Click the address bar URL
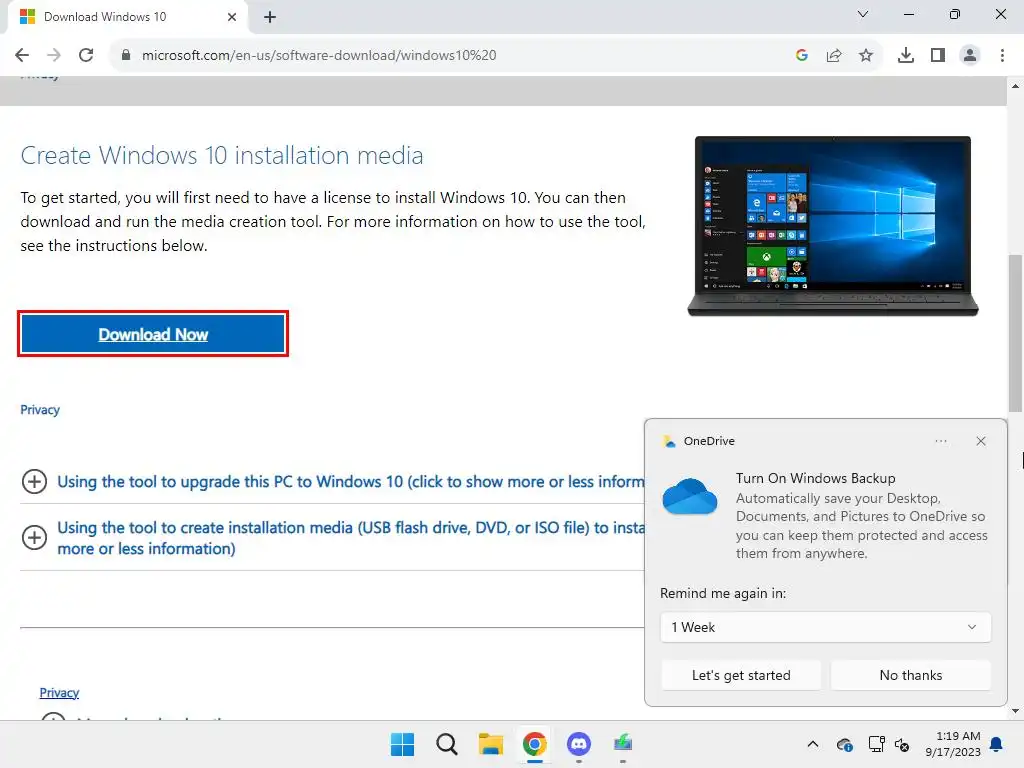The height and width of the screenshot is (768, 1024). coord(319,55)
